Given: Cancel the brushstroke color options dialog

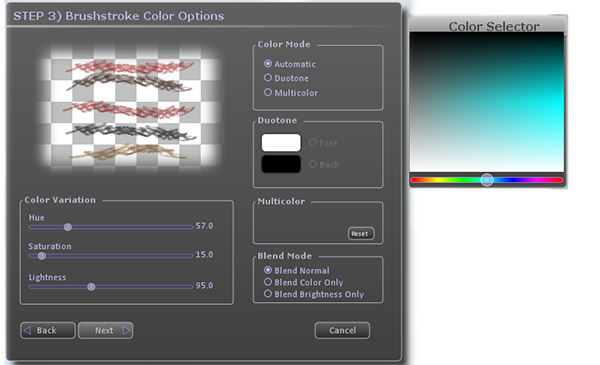Looking at the screenshot, I should (342, 330).
